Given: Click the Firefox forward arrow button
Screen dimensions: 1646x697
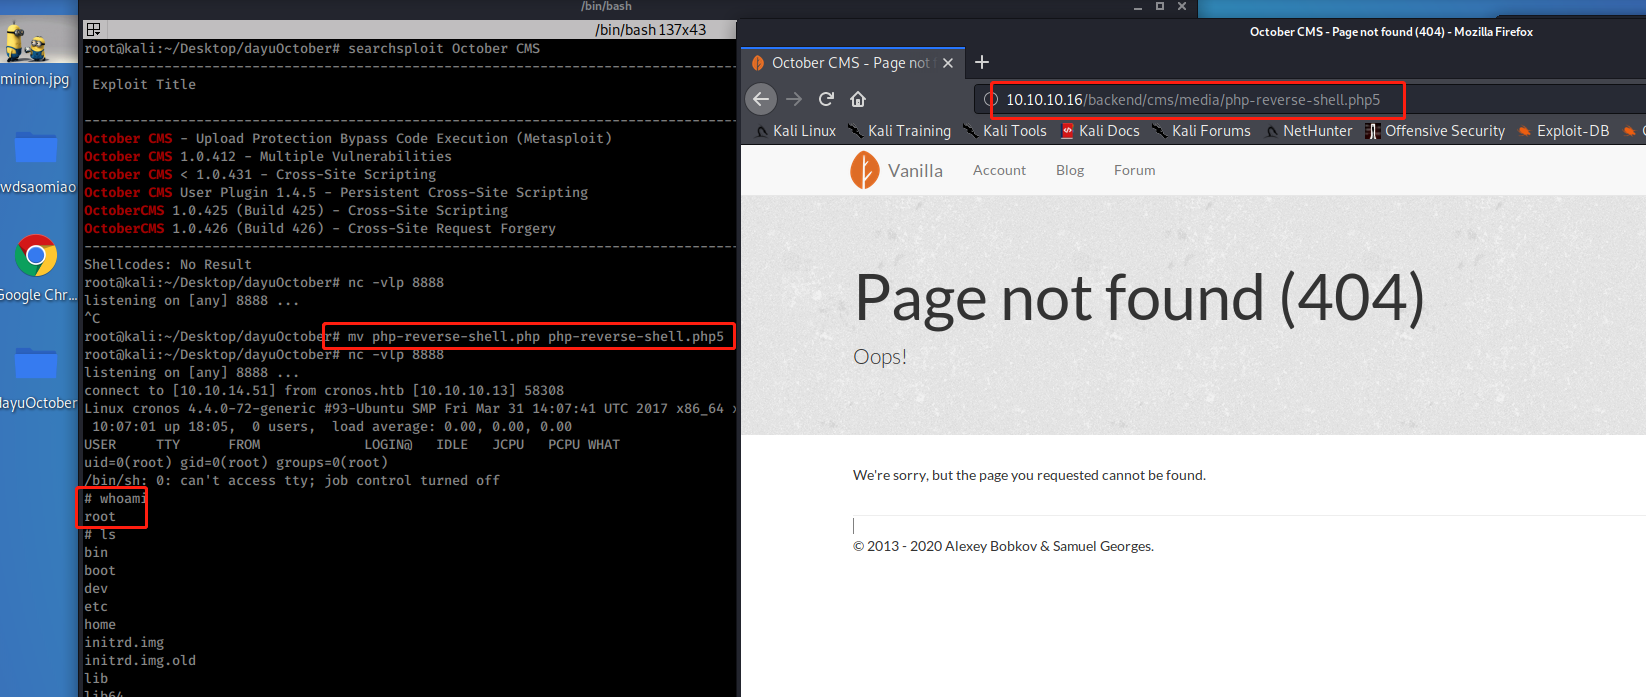Looking at the screenshot, I should tap(794, 99).
